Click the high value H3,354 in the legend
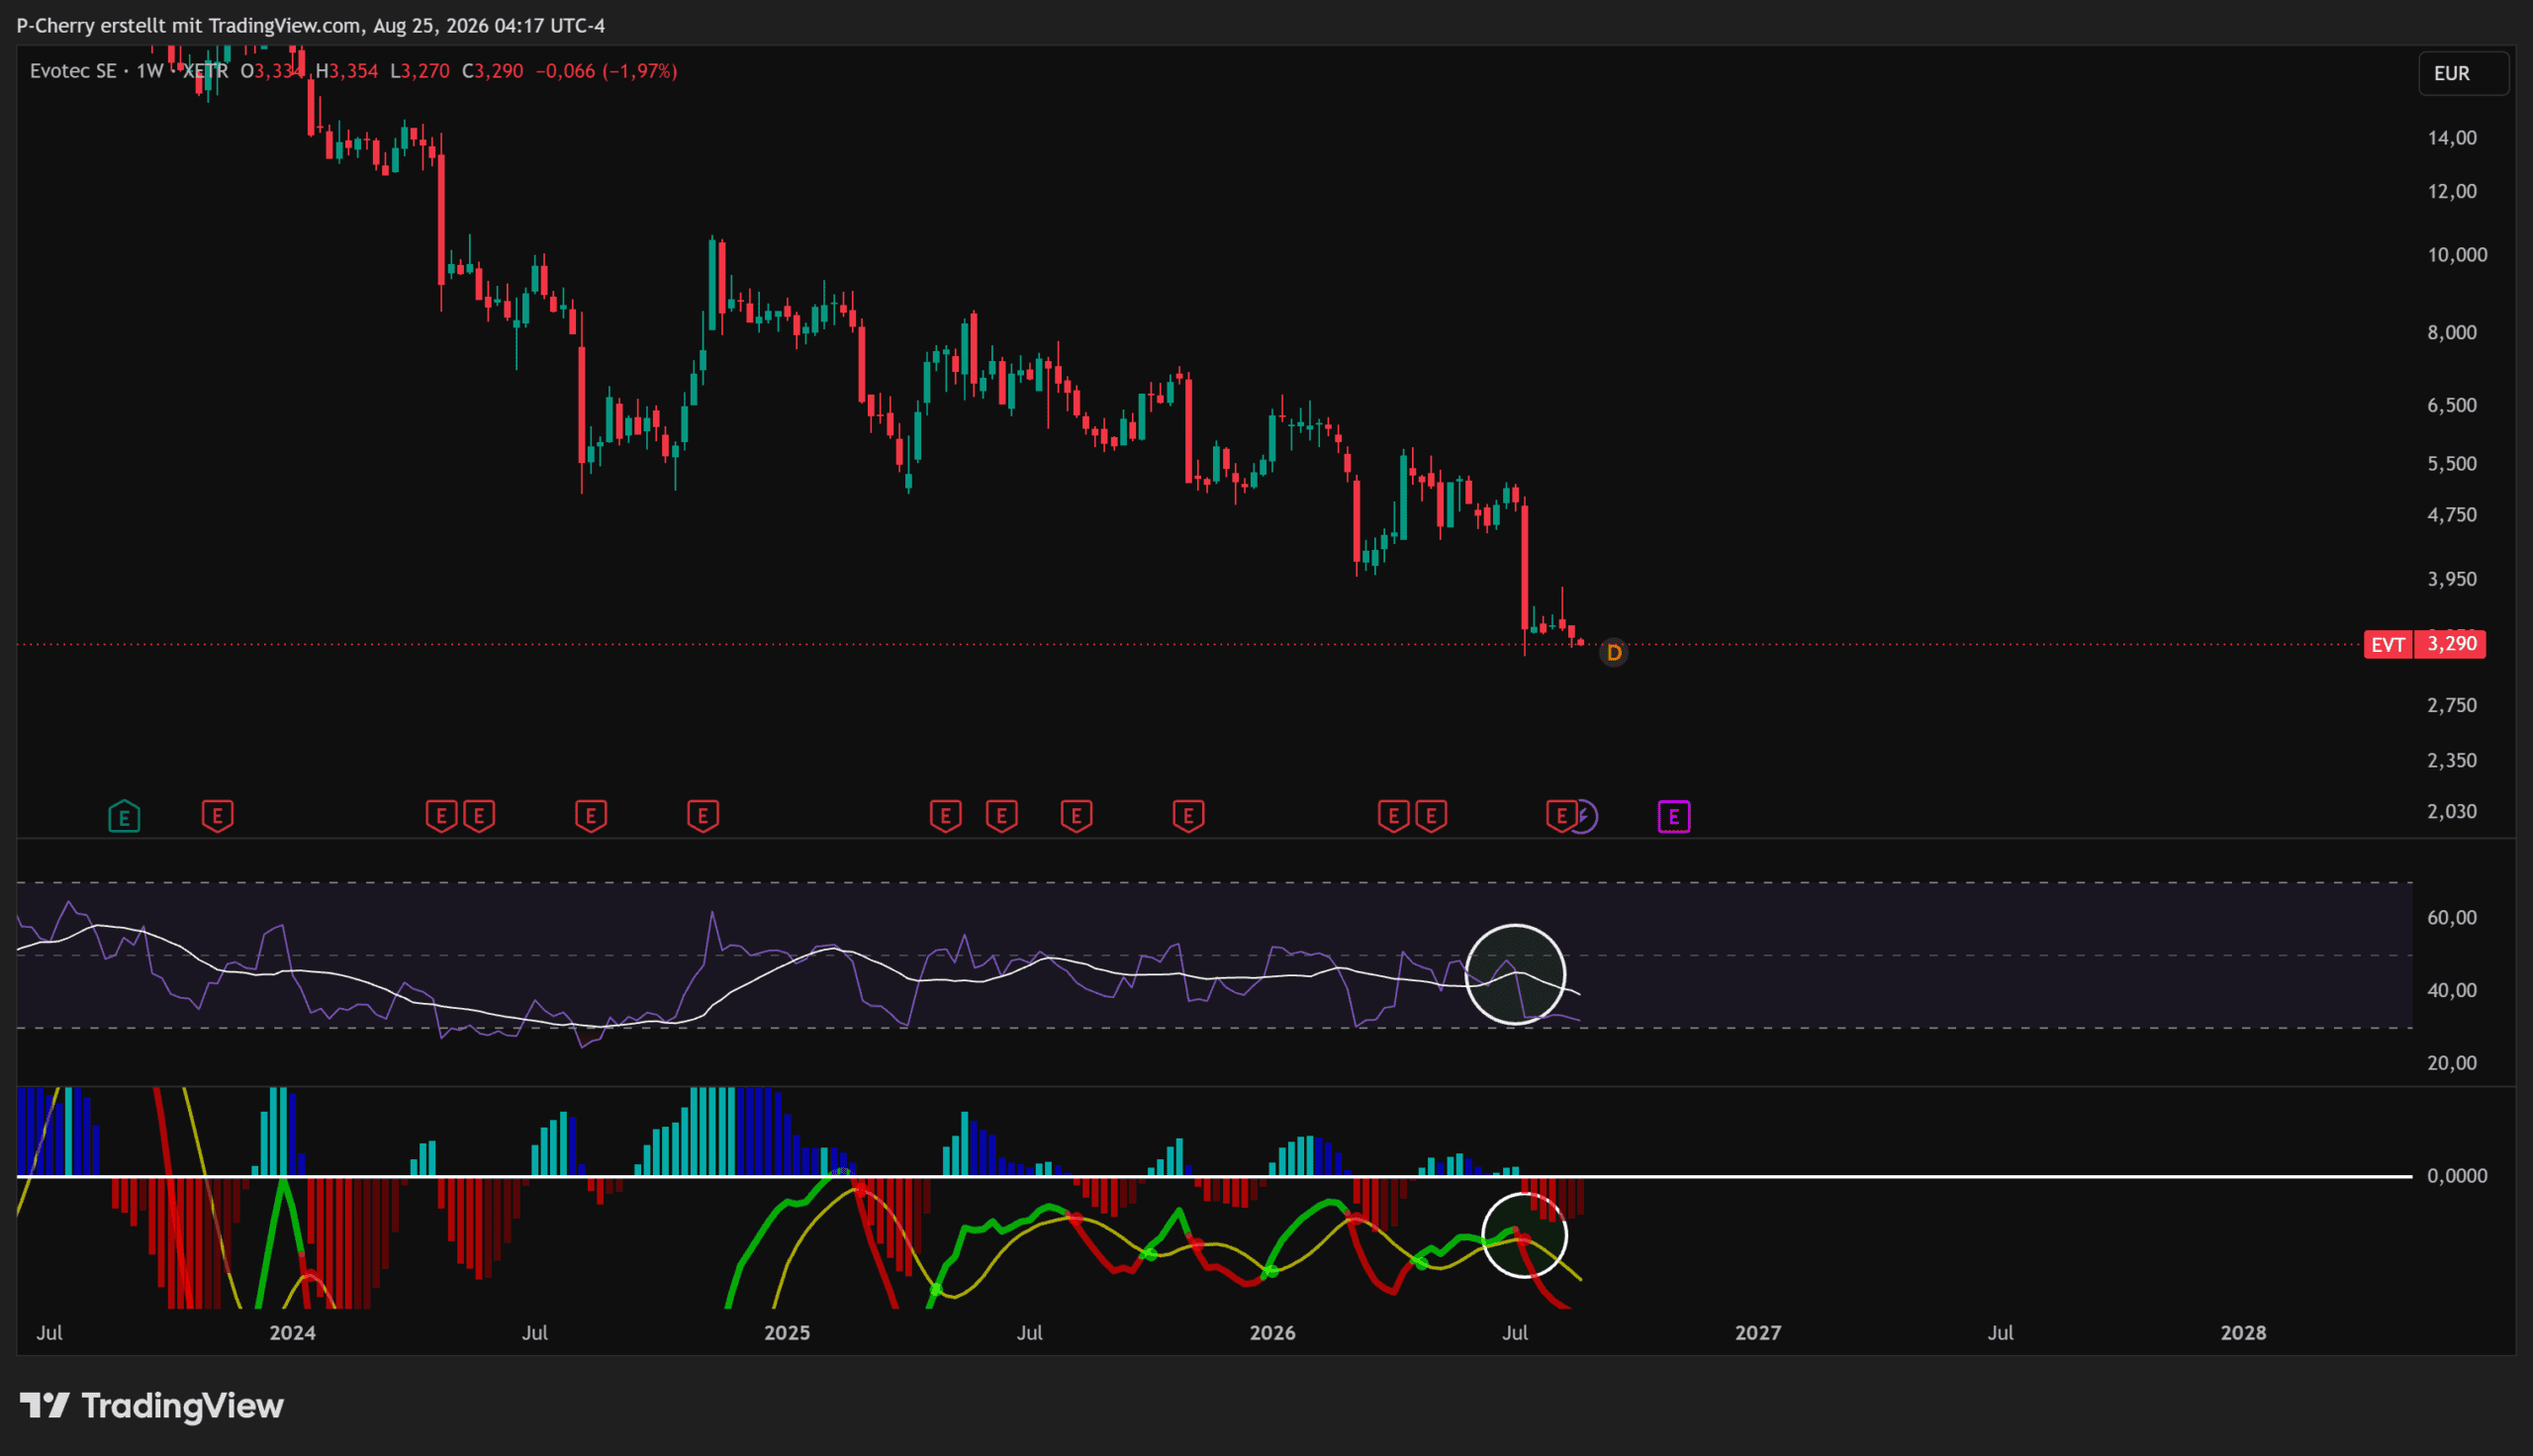 coord(347,71)
